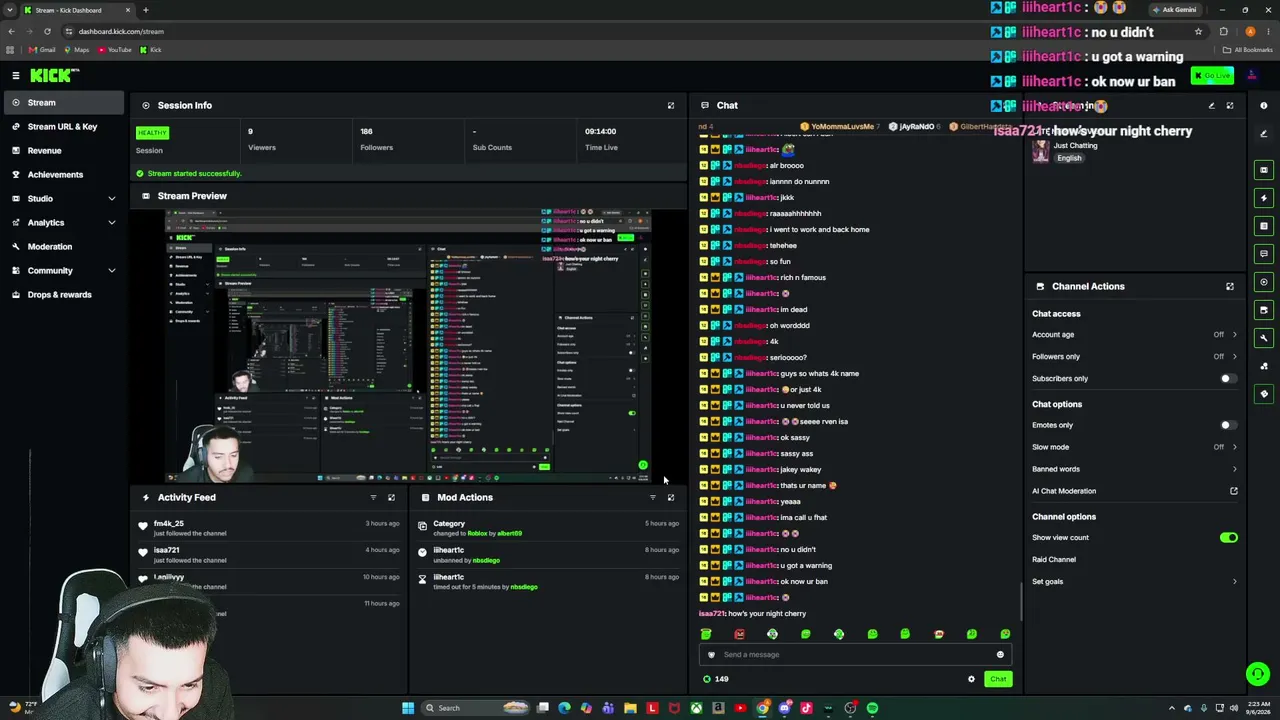This screenshot has height=720, width=1280.
Task: Open Activity Feed filter icon
Action: point(373,497)
